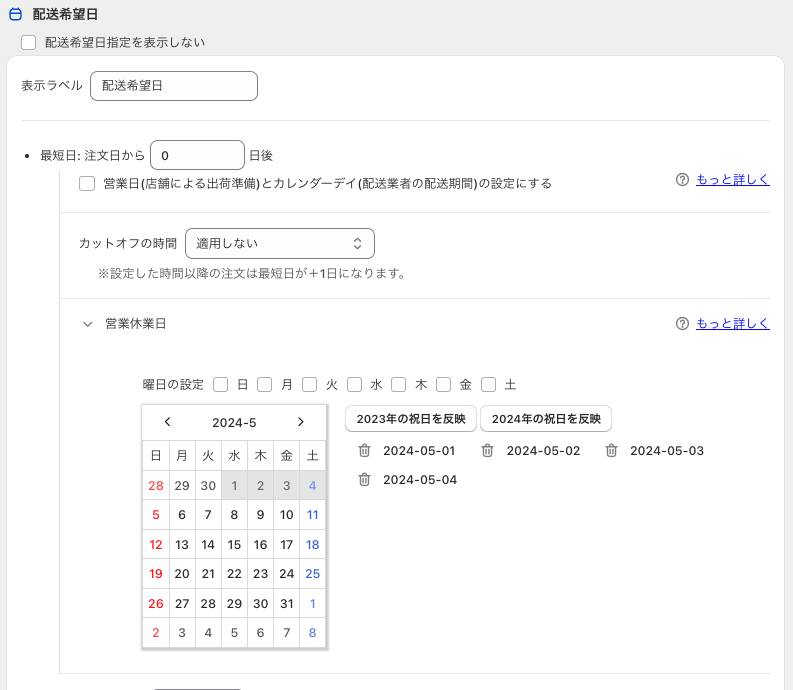Select Sunday April 28 in first calendar row

[156, 486]
